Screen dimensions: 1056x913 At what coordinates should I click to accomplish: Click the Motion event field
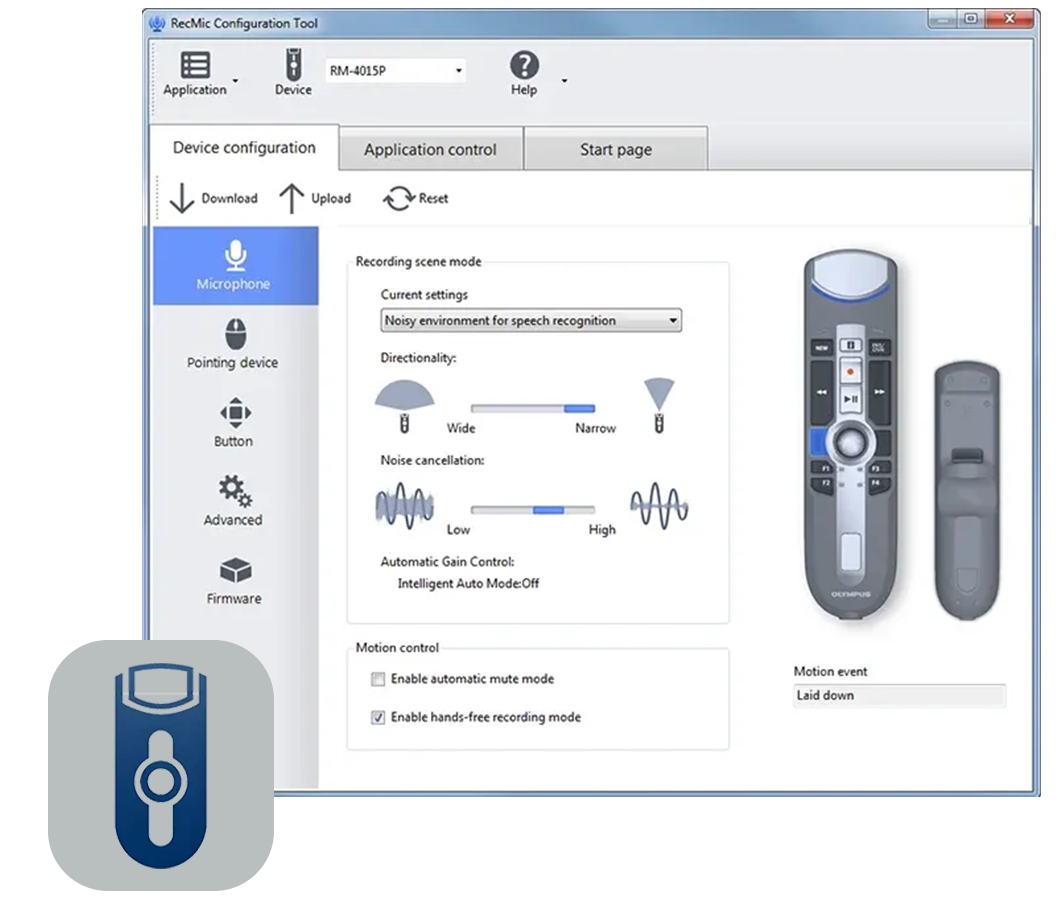900,696
